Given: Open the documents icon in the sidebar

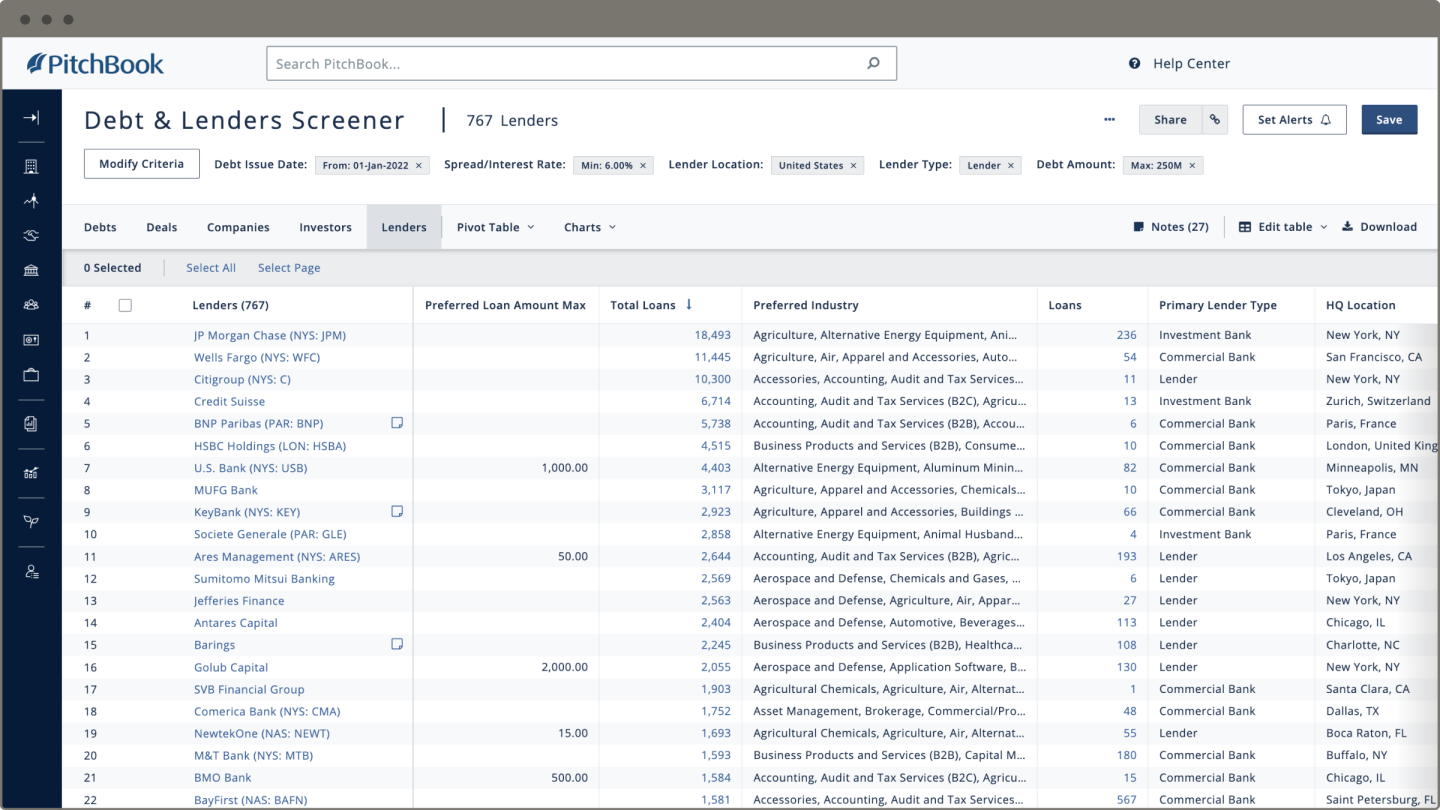Looking at the screenshot, I should coord(31,424).
